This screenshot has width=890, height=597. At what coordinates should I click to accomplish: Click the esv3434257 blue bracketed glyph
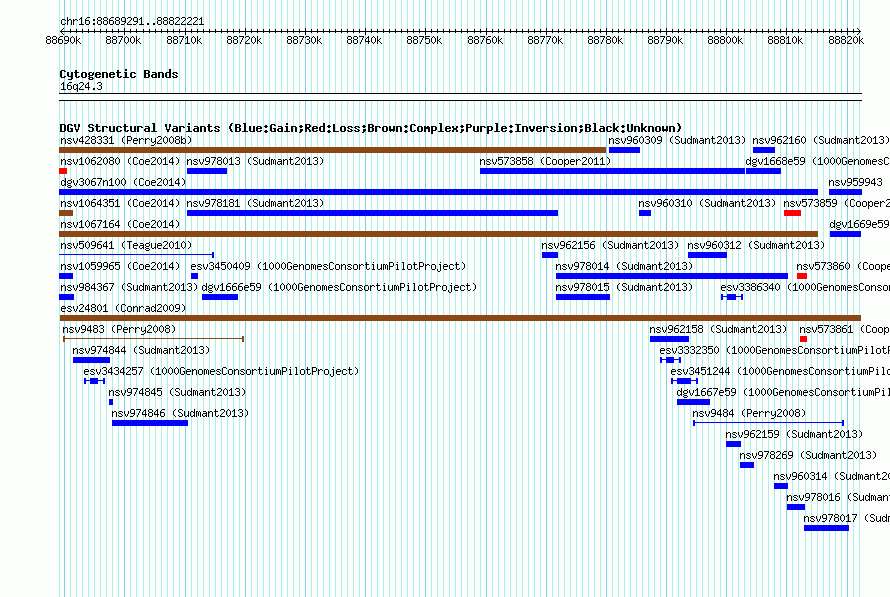tap(94, 381)
